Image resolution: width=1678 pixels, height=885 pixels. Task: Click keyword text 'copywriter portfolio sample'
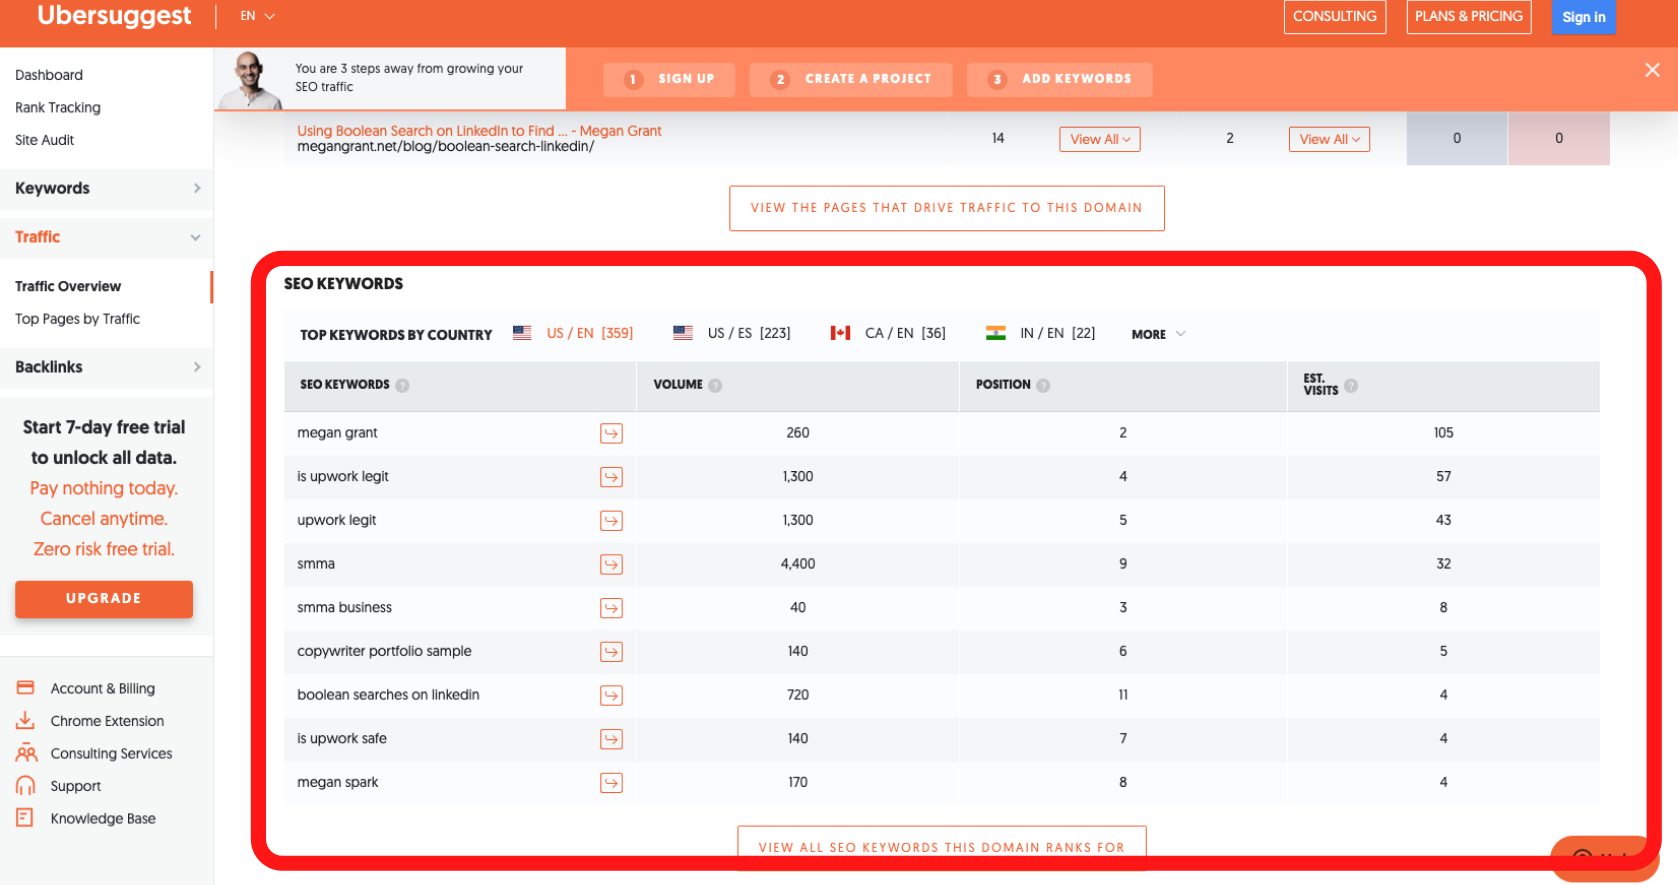[x=384, y=651]
